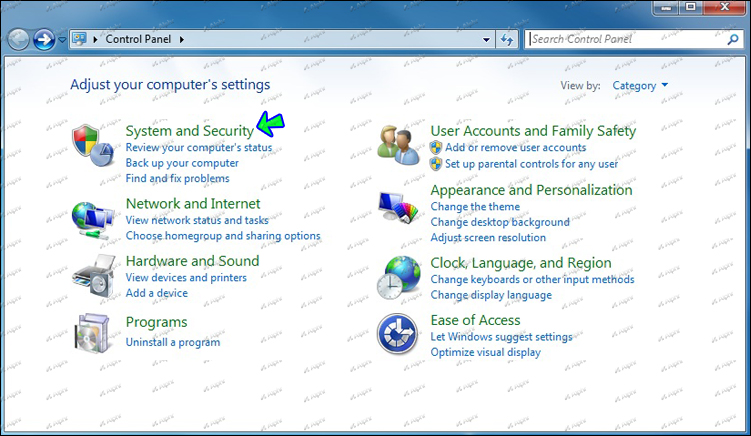Click Change display language

click(491, 295)
